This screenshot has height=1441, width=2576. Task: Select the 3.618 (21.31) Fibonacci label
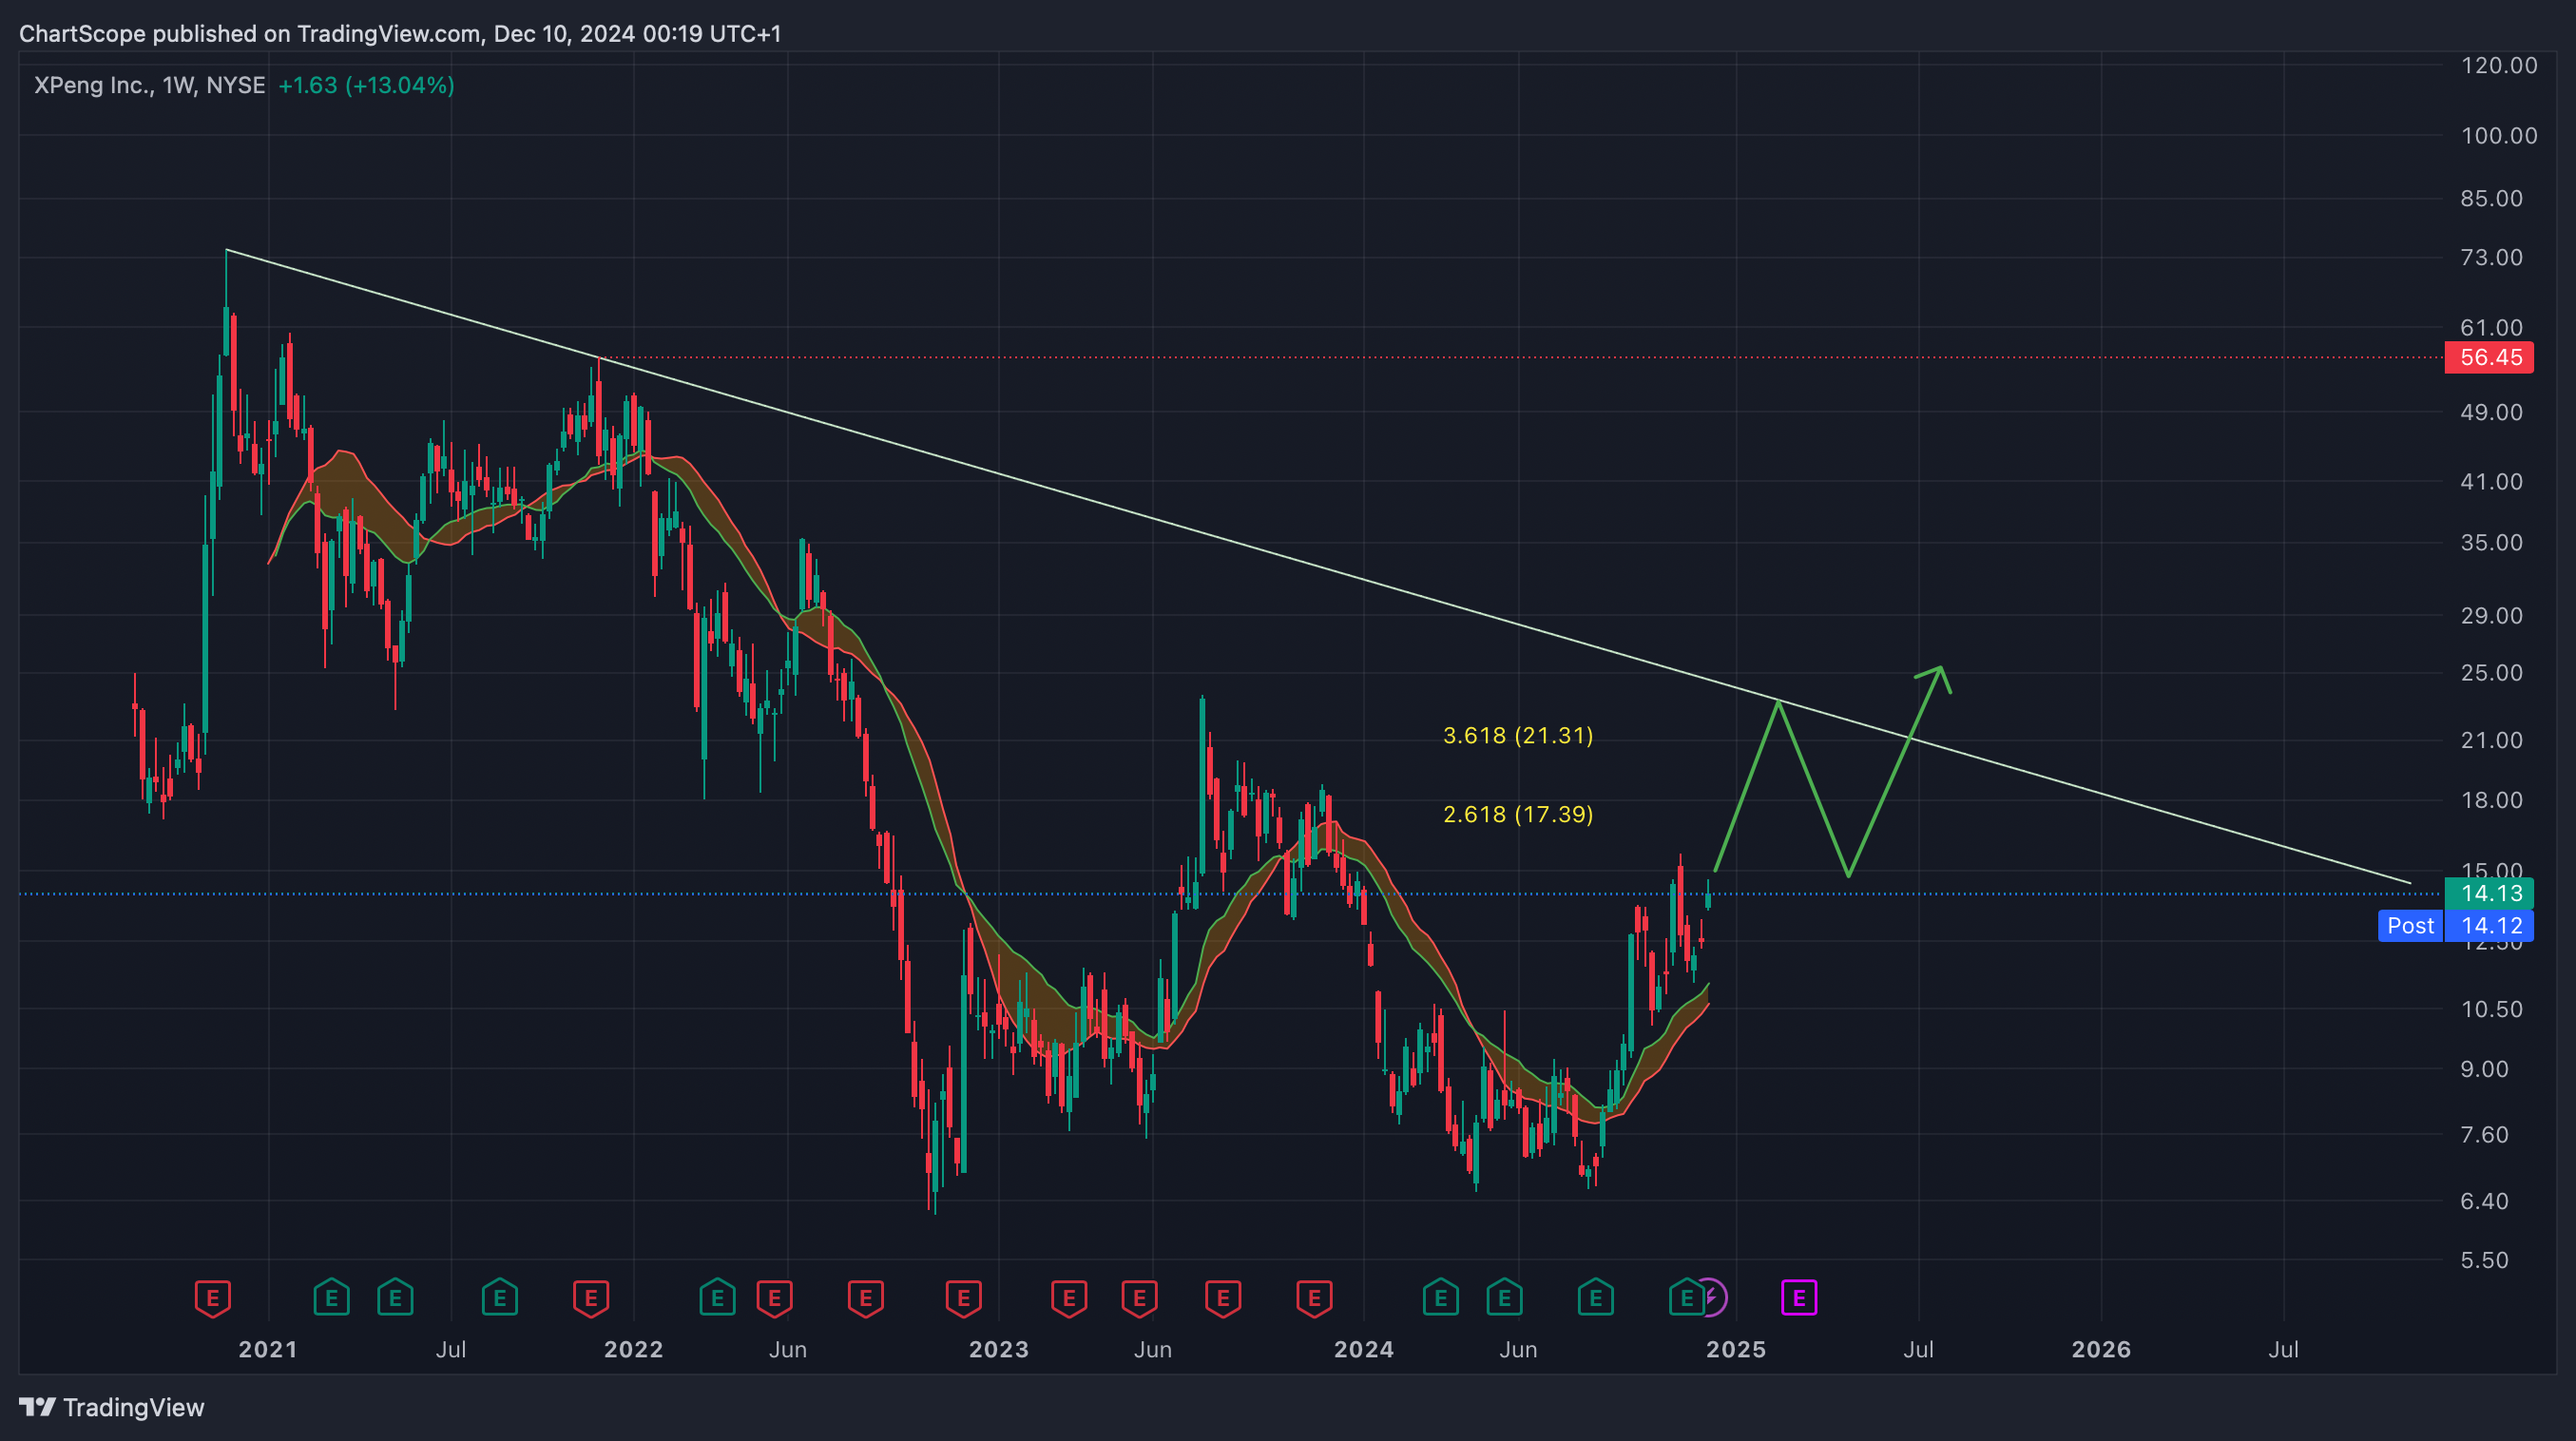point(1517,735)
